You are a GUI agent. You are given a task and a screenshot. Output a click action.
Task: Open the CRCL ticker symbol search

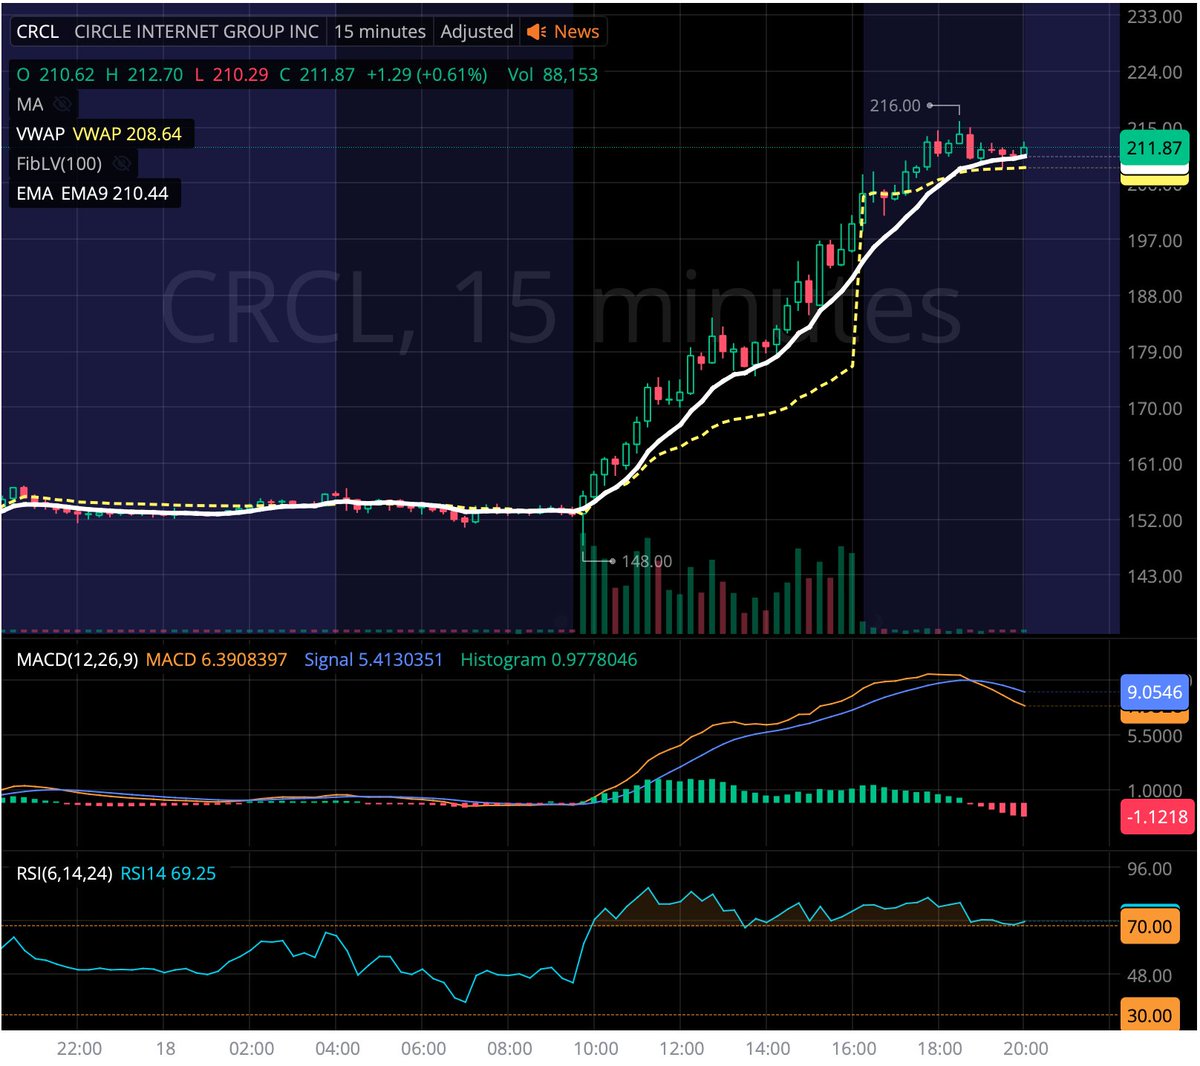[x=38, y=32]
